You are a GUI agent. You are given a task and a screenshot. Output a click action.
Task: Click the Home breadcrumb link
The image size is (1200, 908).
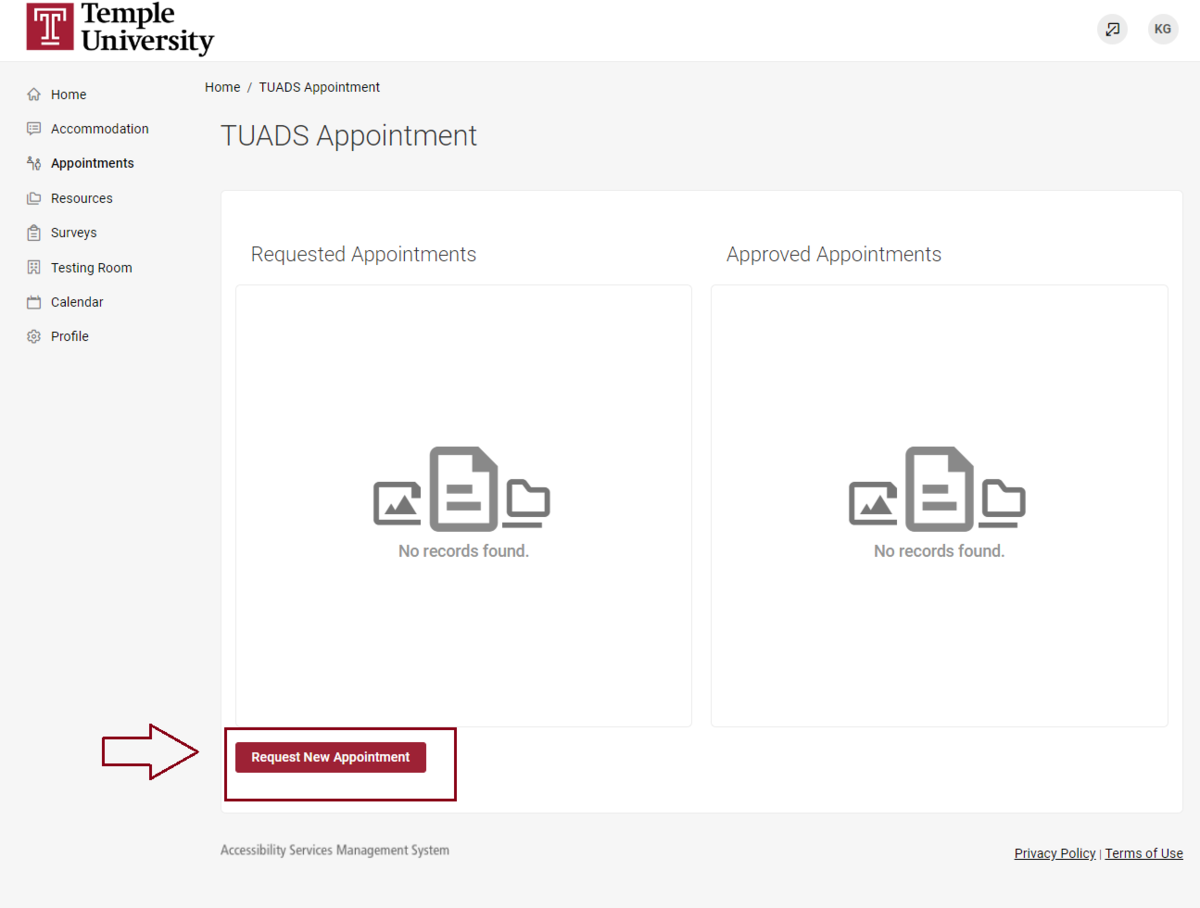click(x=222, y=87)
